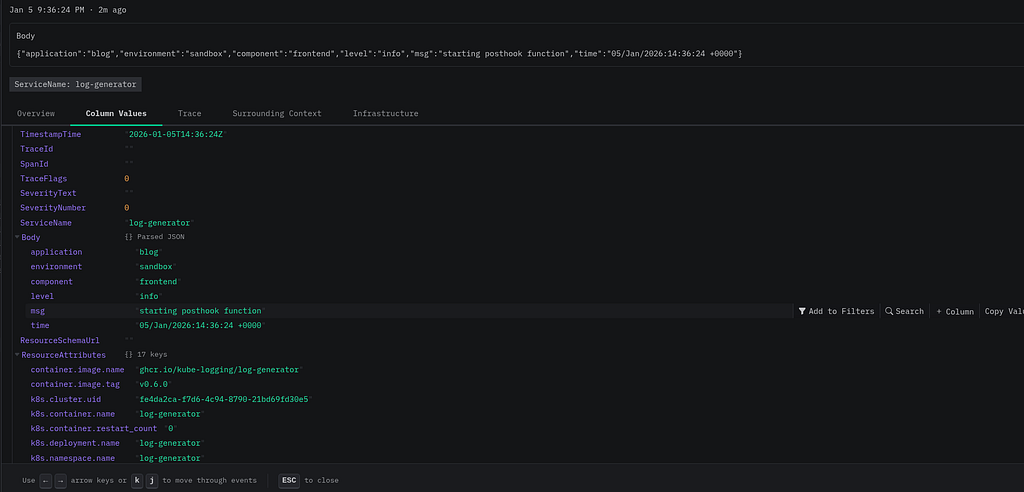Click the ResourceSchemaUrl field

click(x=59, y=340)
